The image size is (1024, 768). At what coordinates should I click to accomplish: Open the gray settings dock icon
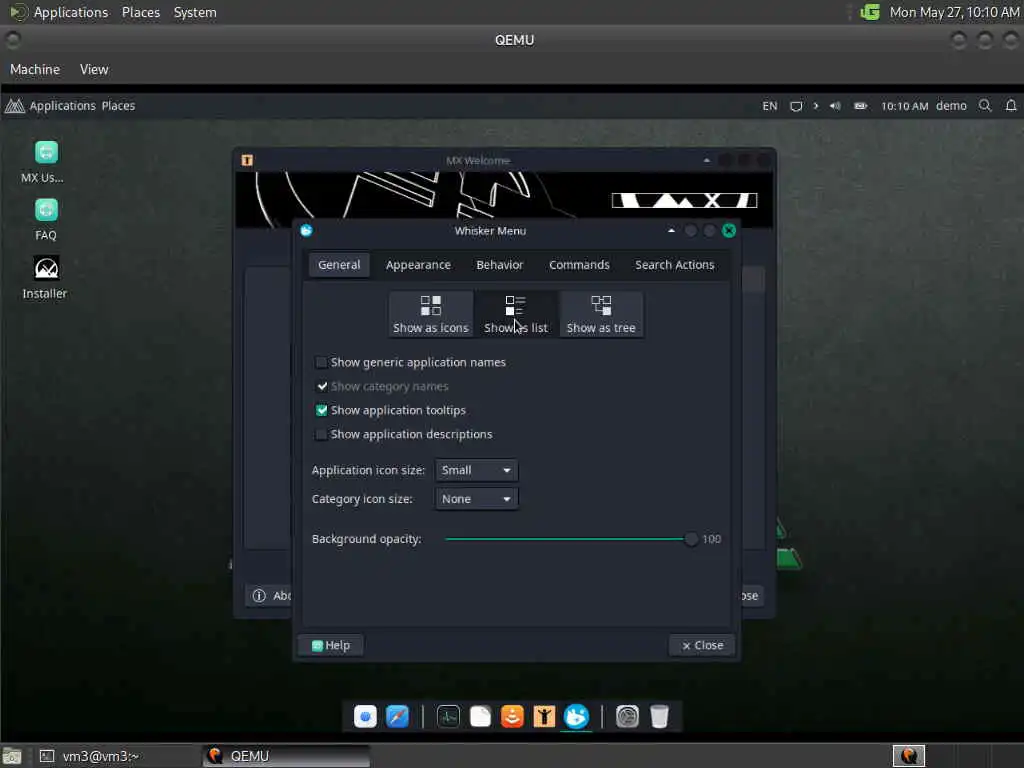click(x=627, y=716)
